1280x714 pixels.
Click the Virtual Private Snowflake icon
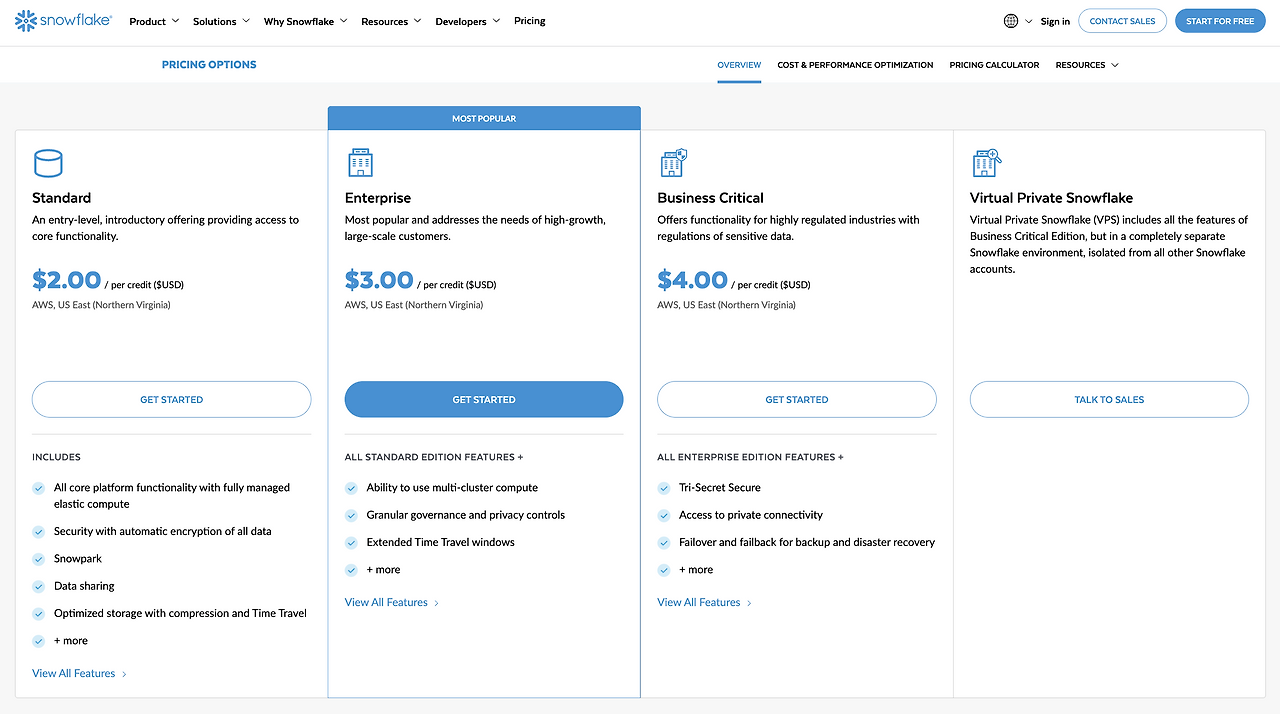(x=986, y=163)
